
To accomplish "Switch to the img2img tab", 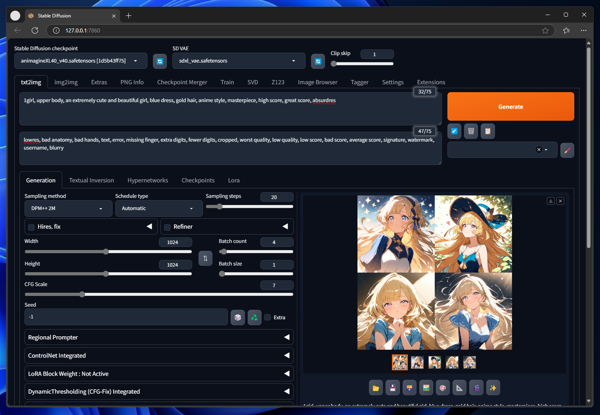I will (x=66, y=82).
